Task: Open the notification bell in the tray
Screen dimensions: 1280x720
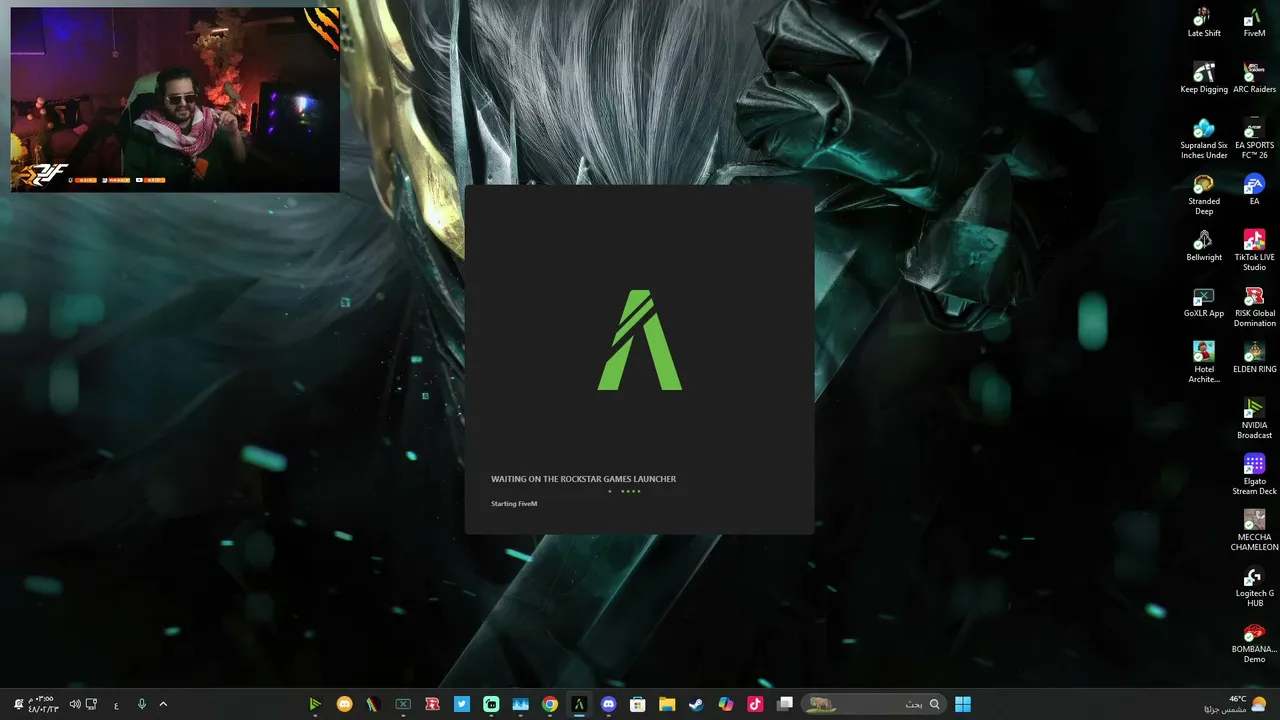Action: point(18,704)
